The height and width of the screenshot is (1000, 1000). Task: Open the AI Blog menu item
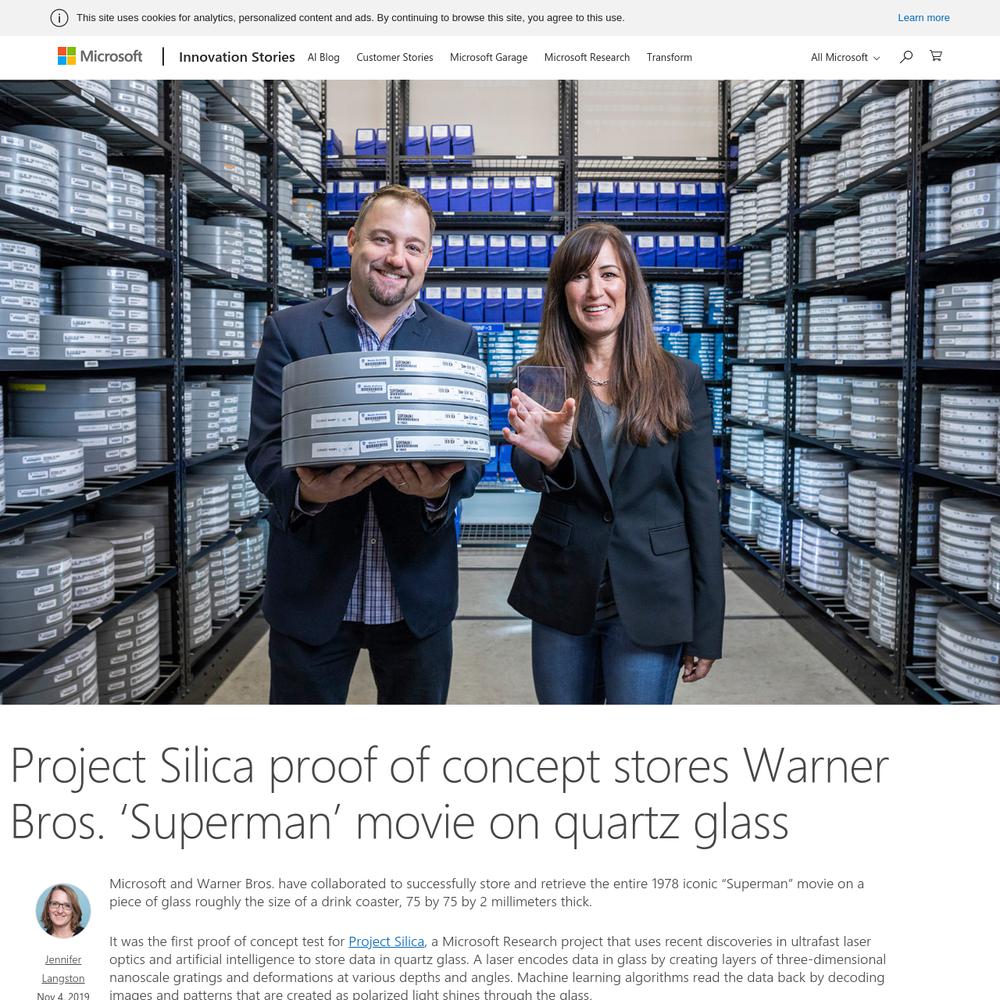click(323, 57)
